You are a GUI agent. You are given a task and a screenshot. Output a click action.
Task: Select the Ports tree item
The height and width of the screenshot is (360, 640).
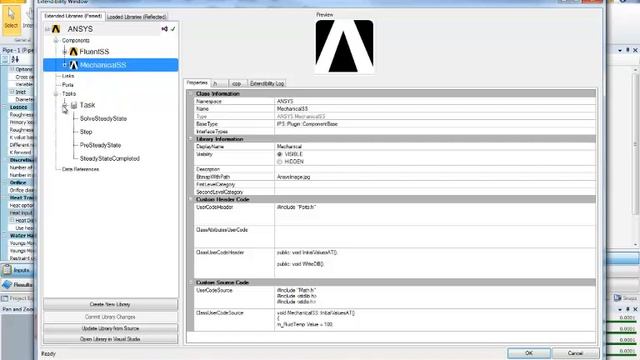(68, 85)
